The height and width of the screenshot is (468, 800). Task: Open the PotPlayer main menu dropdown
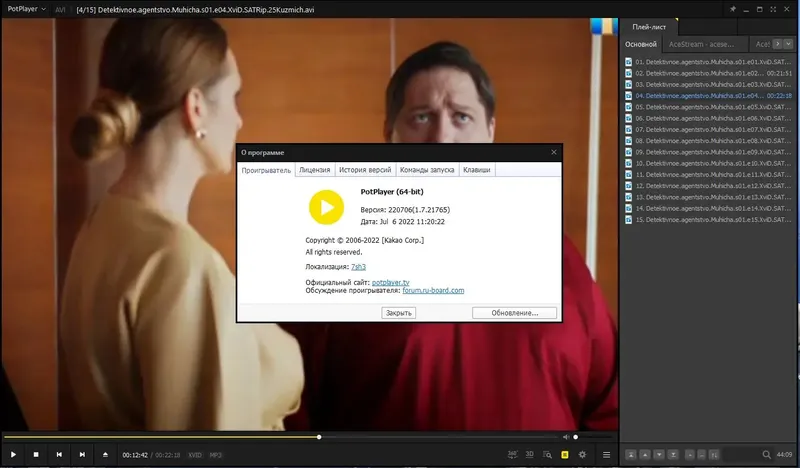(27, 9)
